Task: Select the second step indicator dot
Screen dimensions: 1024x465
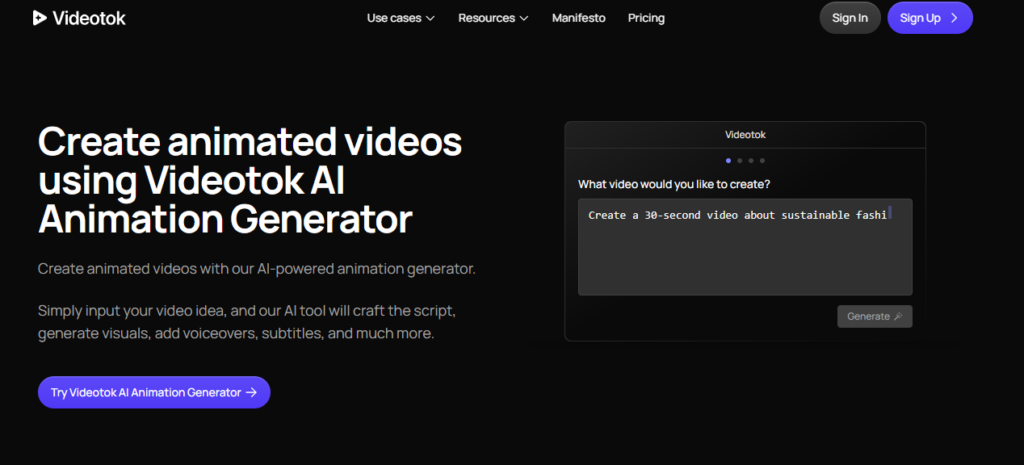Action: click(739, 161)
